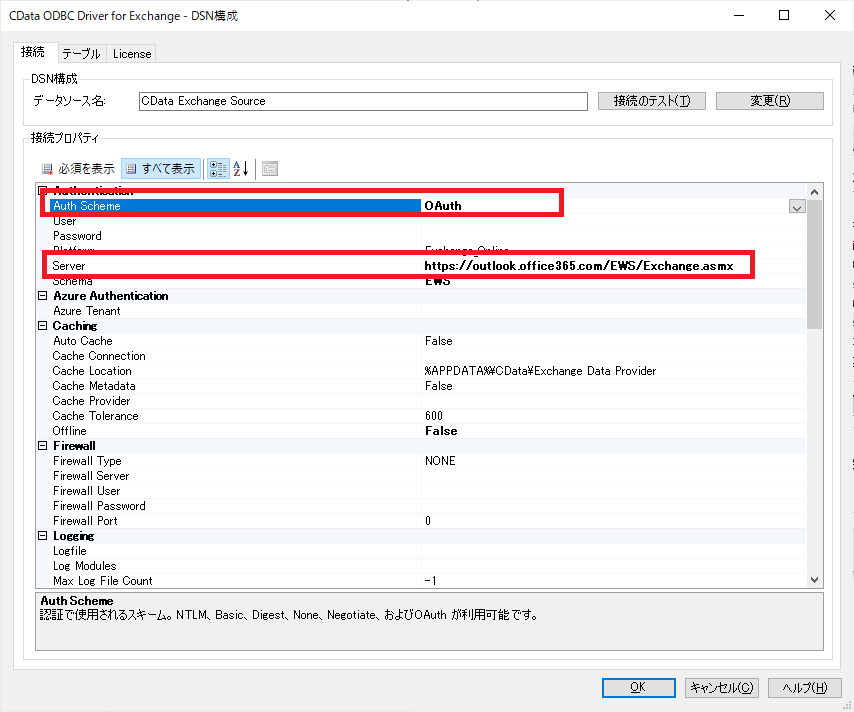Click the 変更(R) button
Image resolution: width=854 pixels, height=712 pixels.
[769, 101]
